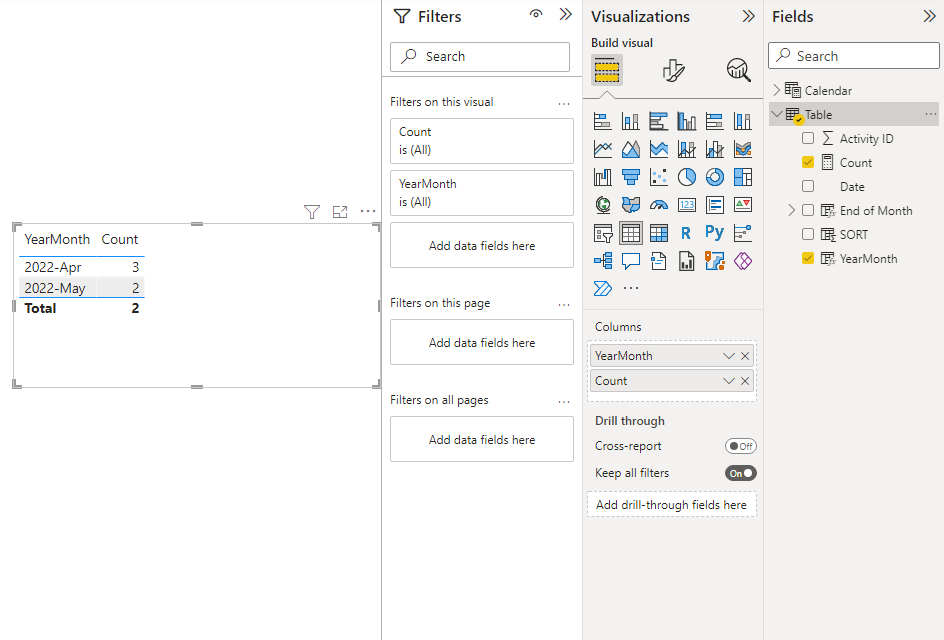This screenshot has width=944, height=640.
Task: Click the Filters pane search box
Action: (x=480, y=57)
